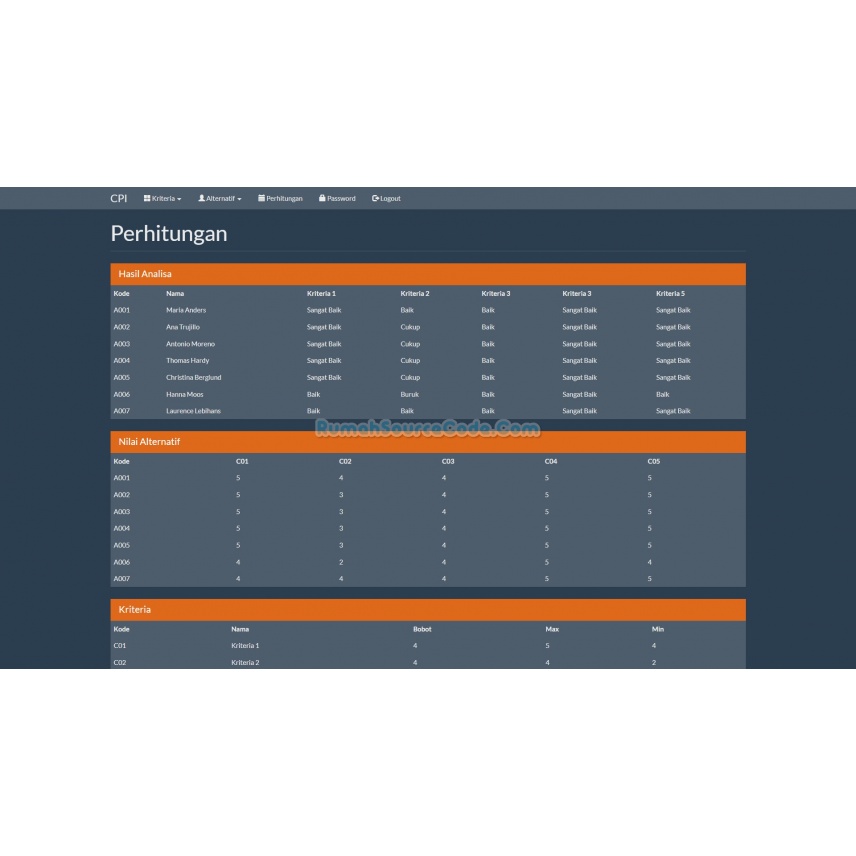
Task: Click the Hasil Analisa panel heading
Action: tap(428, 274)
